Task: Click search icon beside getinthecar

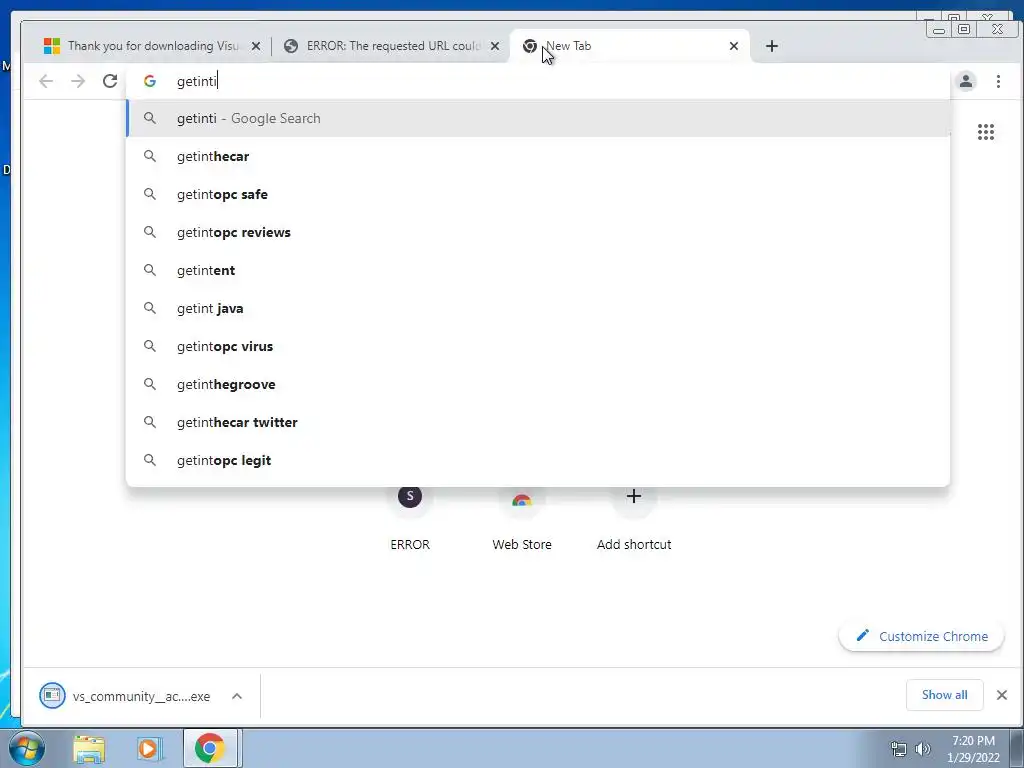Action: (x=150, y=156)
